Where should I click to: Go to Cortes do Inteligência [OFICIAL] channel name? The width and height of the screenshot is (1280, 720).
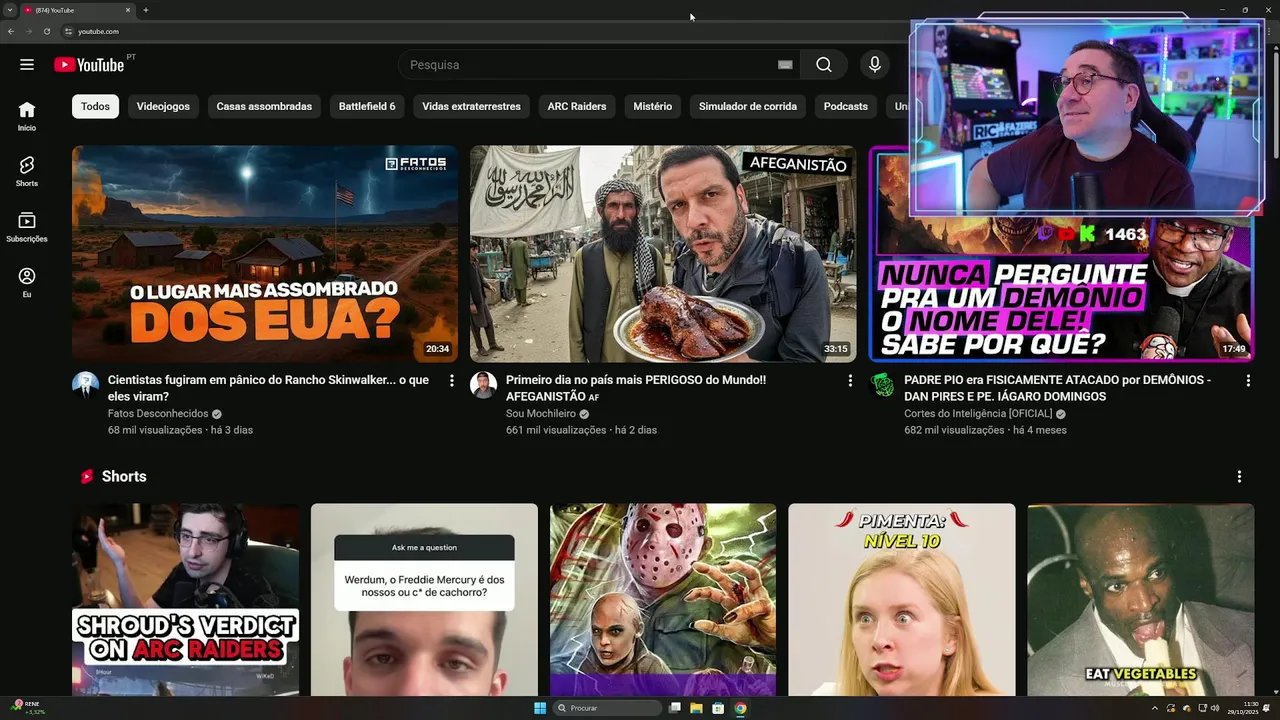pyautogui.click(x=978, y=414)
